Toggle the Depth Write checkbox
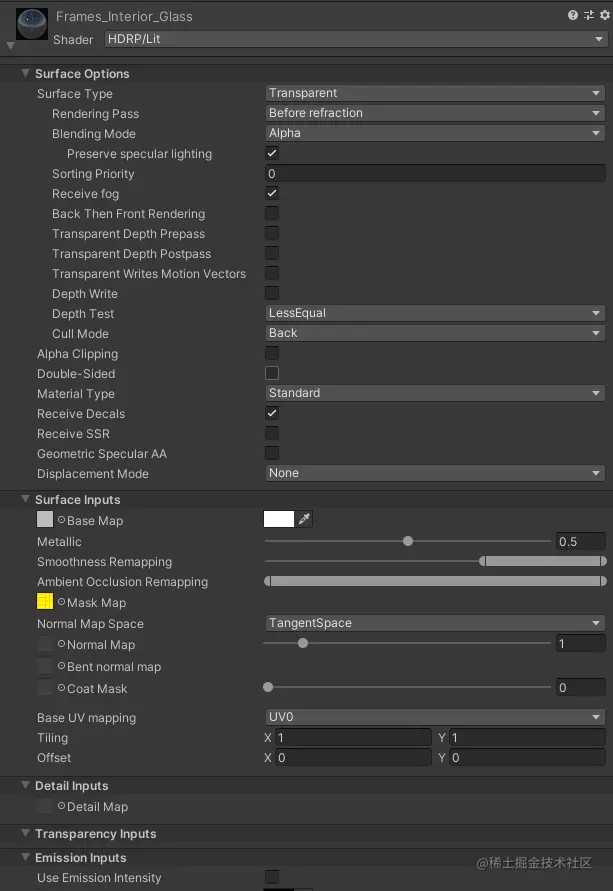The image size is (613, 891). (272, 293)
